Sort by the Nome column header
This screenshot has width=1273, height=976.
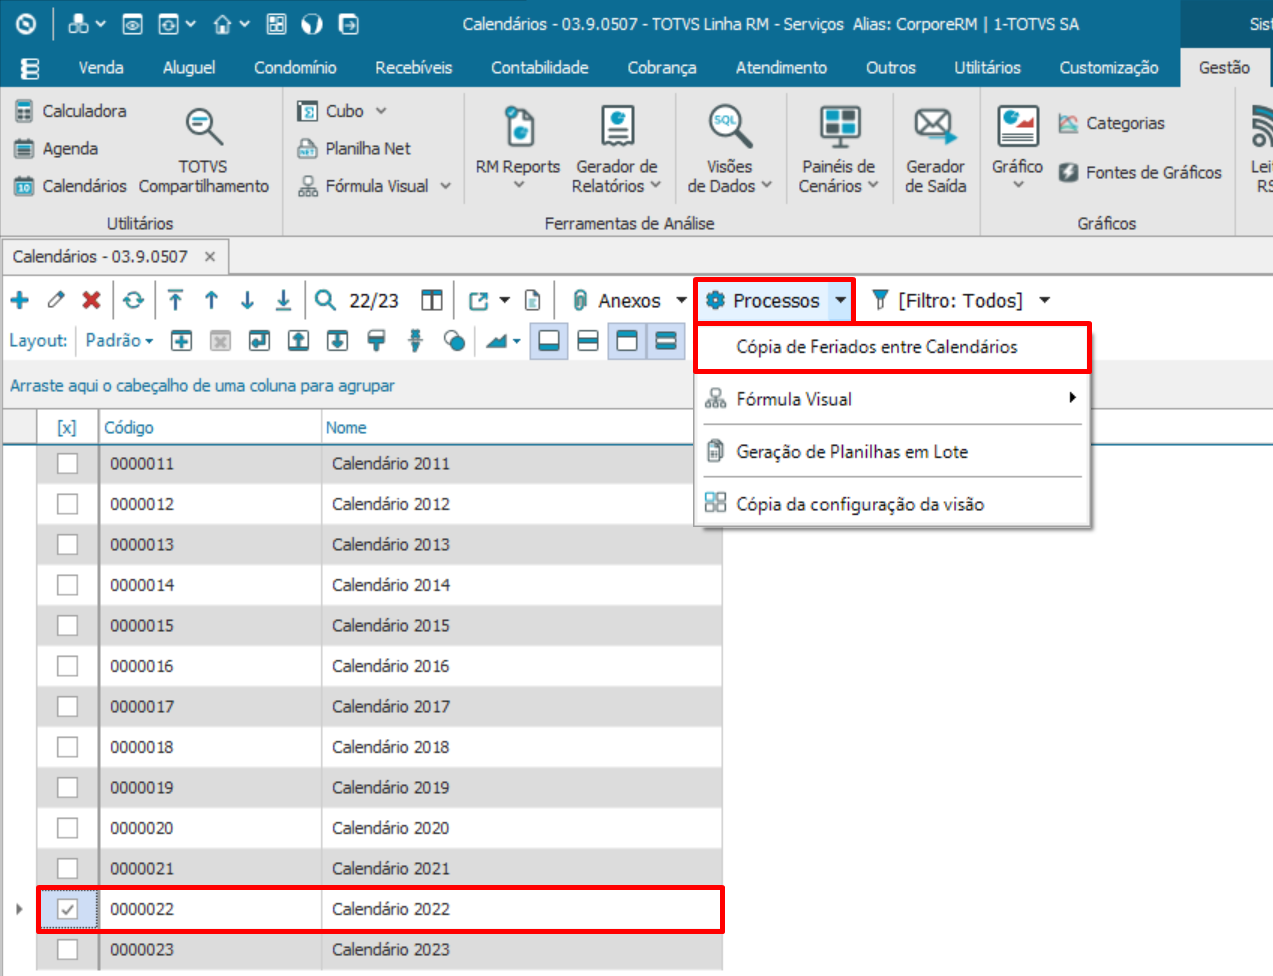(x=346, y=427)
